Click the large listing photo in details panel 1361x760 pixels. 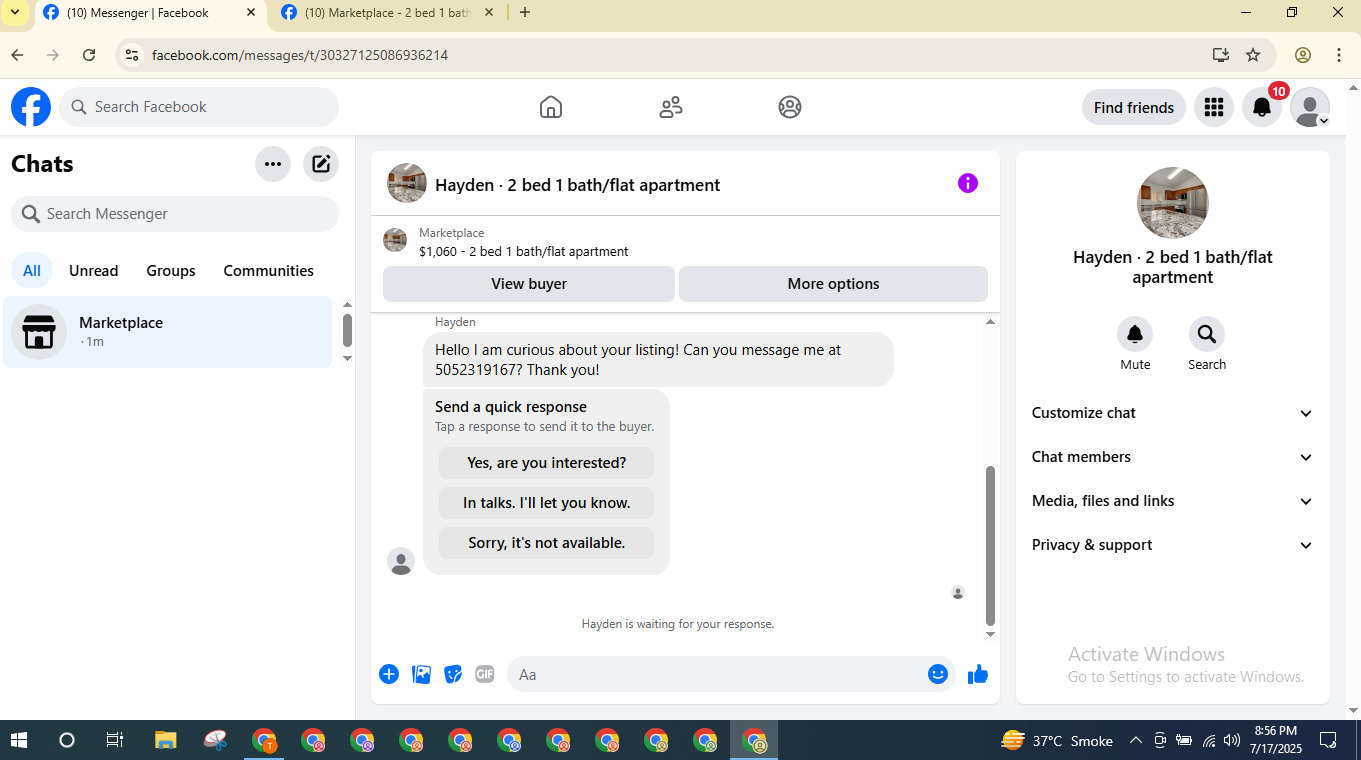pyautogui.click(x=1173, y=203)
